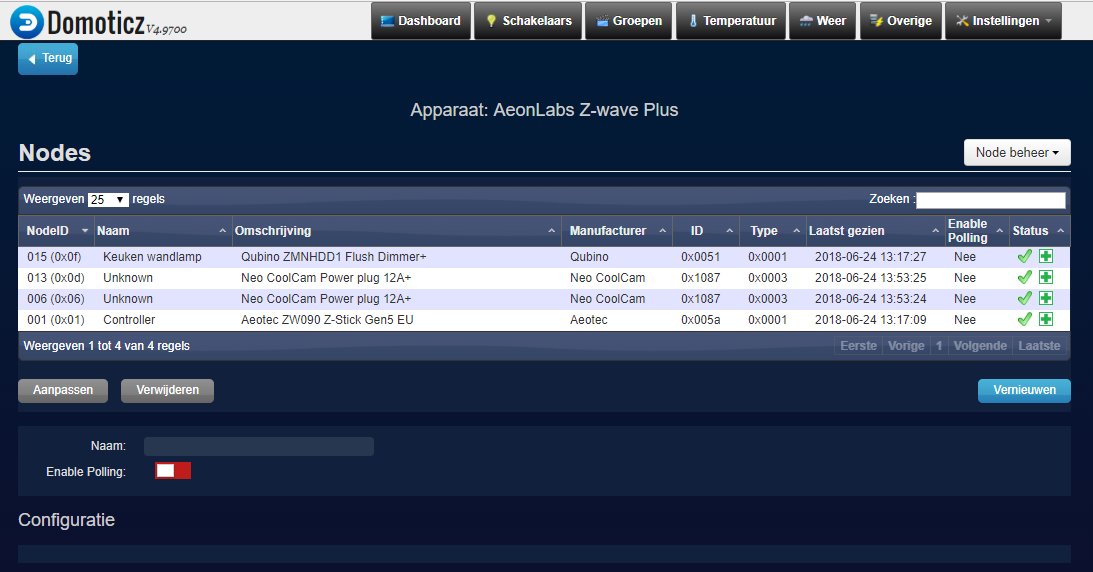The image size is (1093, 572).
Task: Click the Qubino manufacturer cell
Action: pyautogui.click(x=589, y=257)
